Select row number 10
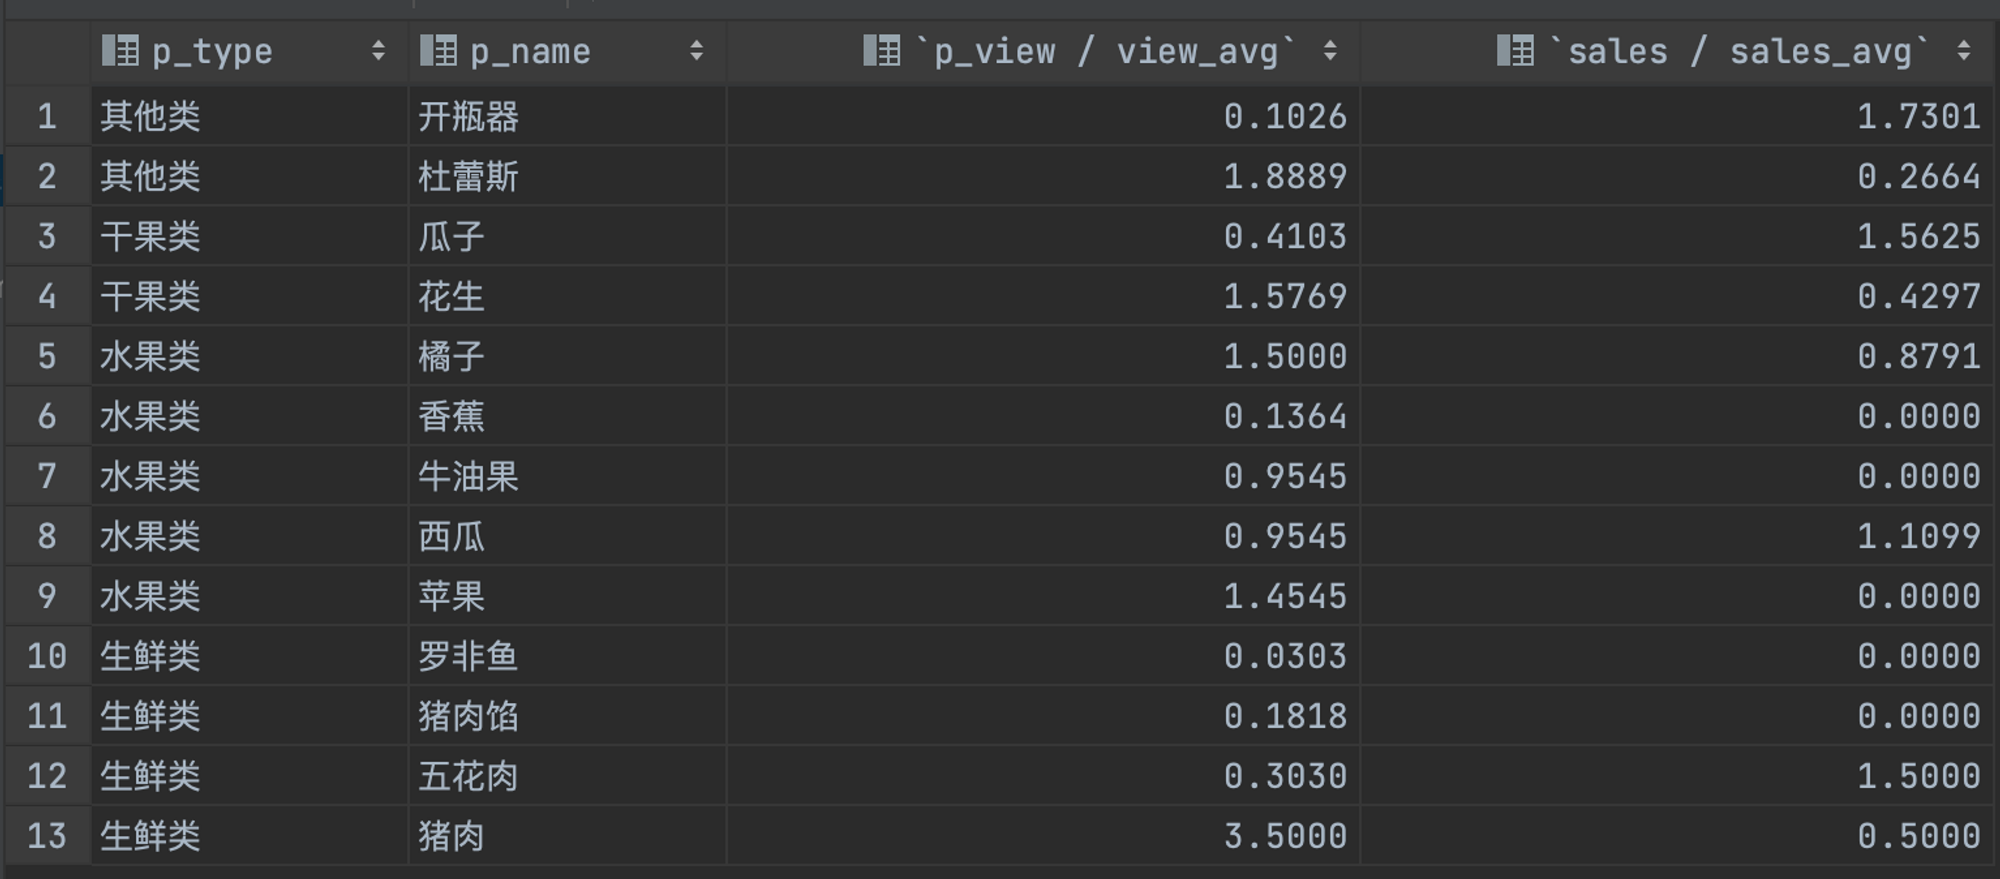 pyautogui.click(x=47, y=657)
